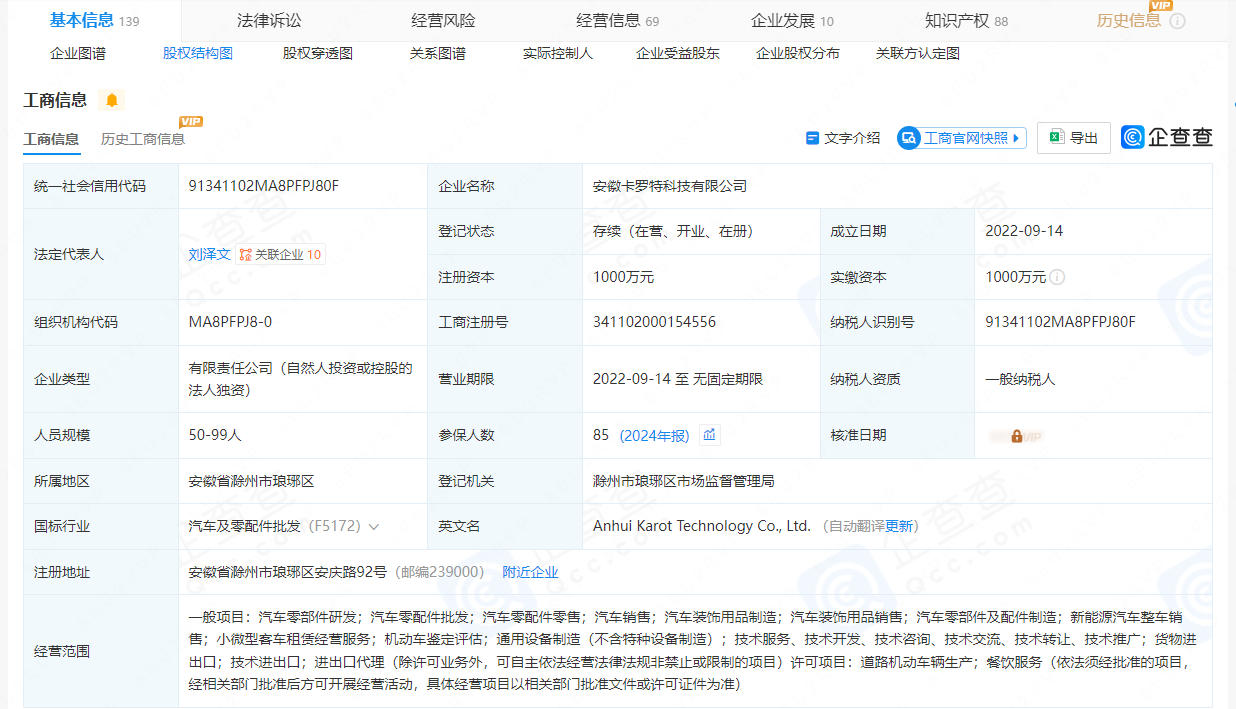Open related companies 关联企业 10 badge
Image resolution: width=1236 pixels, height=709 pixels.
coord(281,255)
